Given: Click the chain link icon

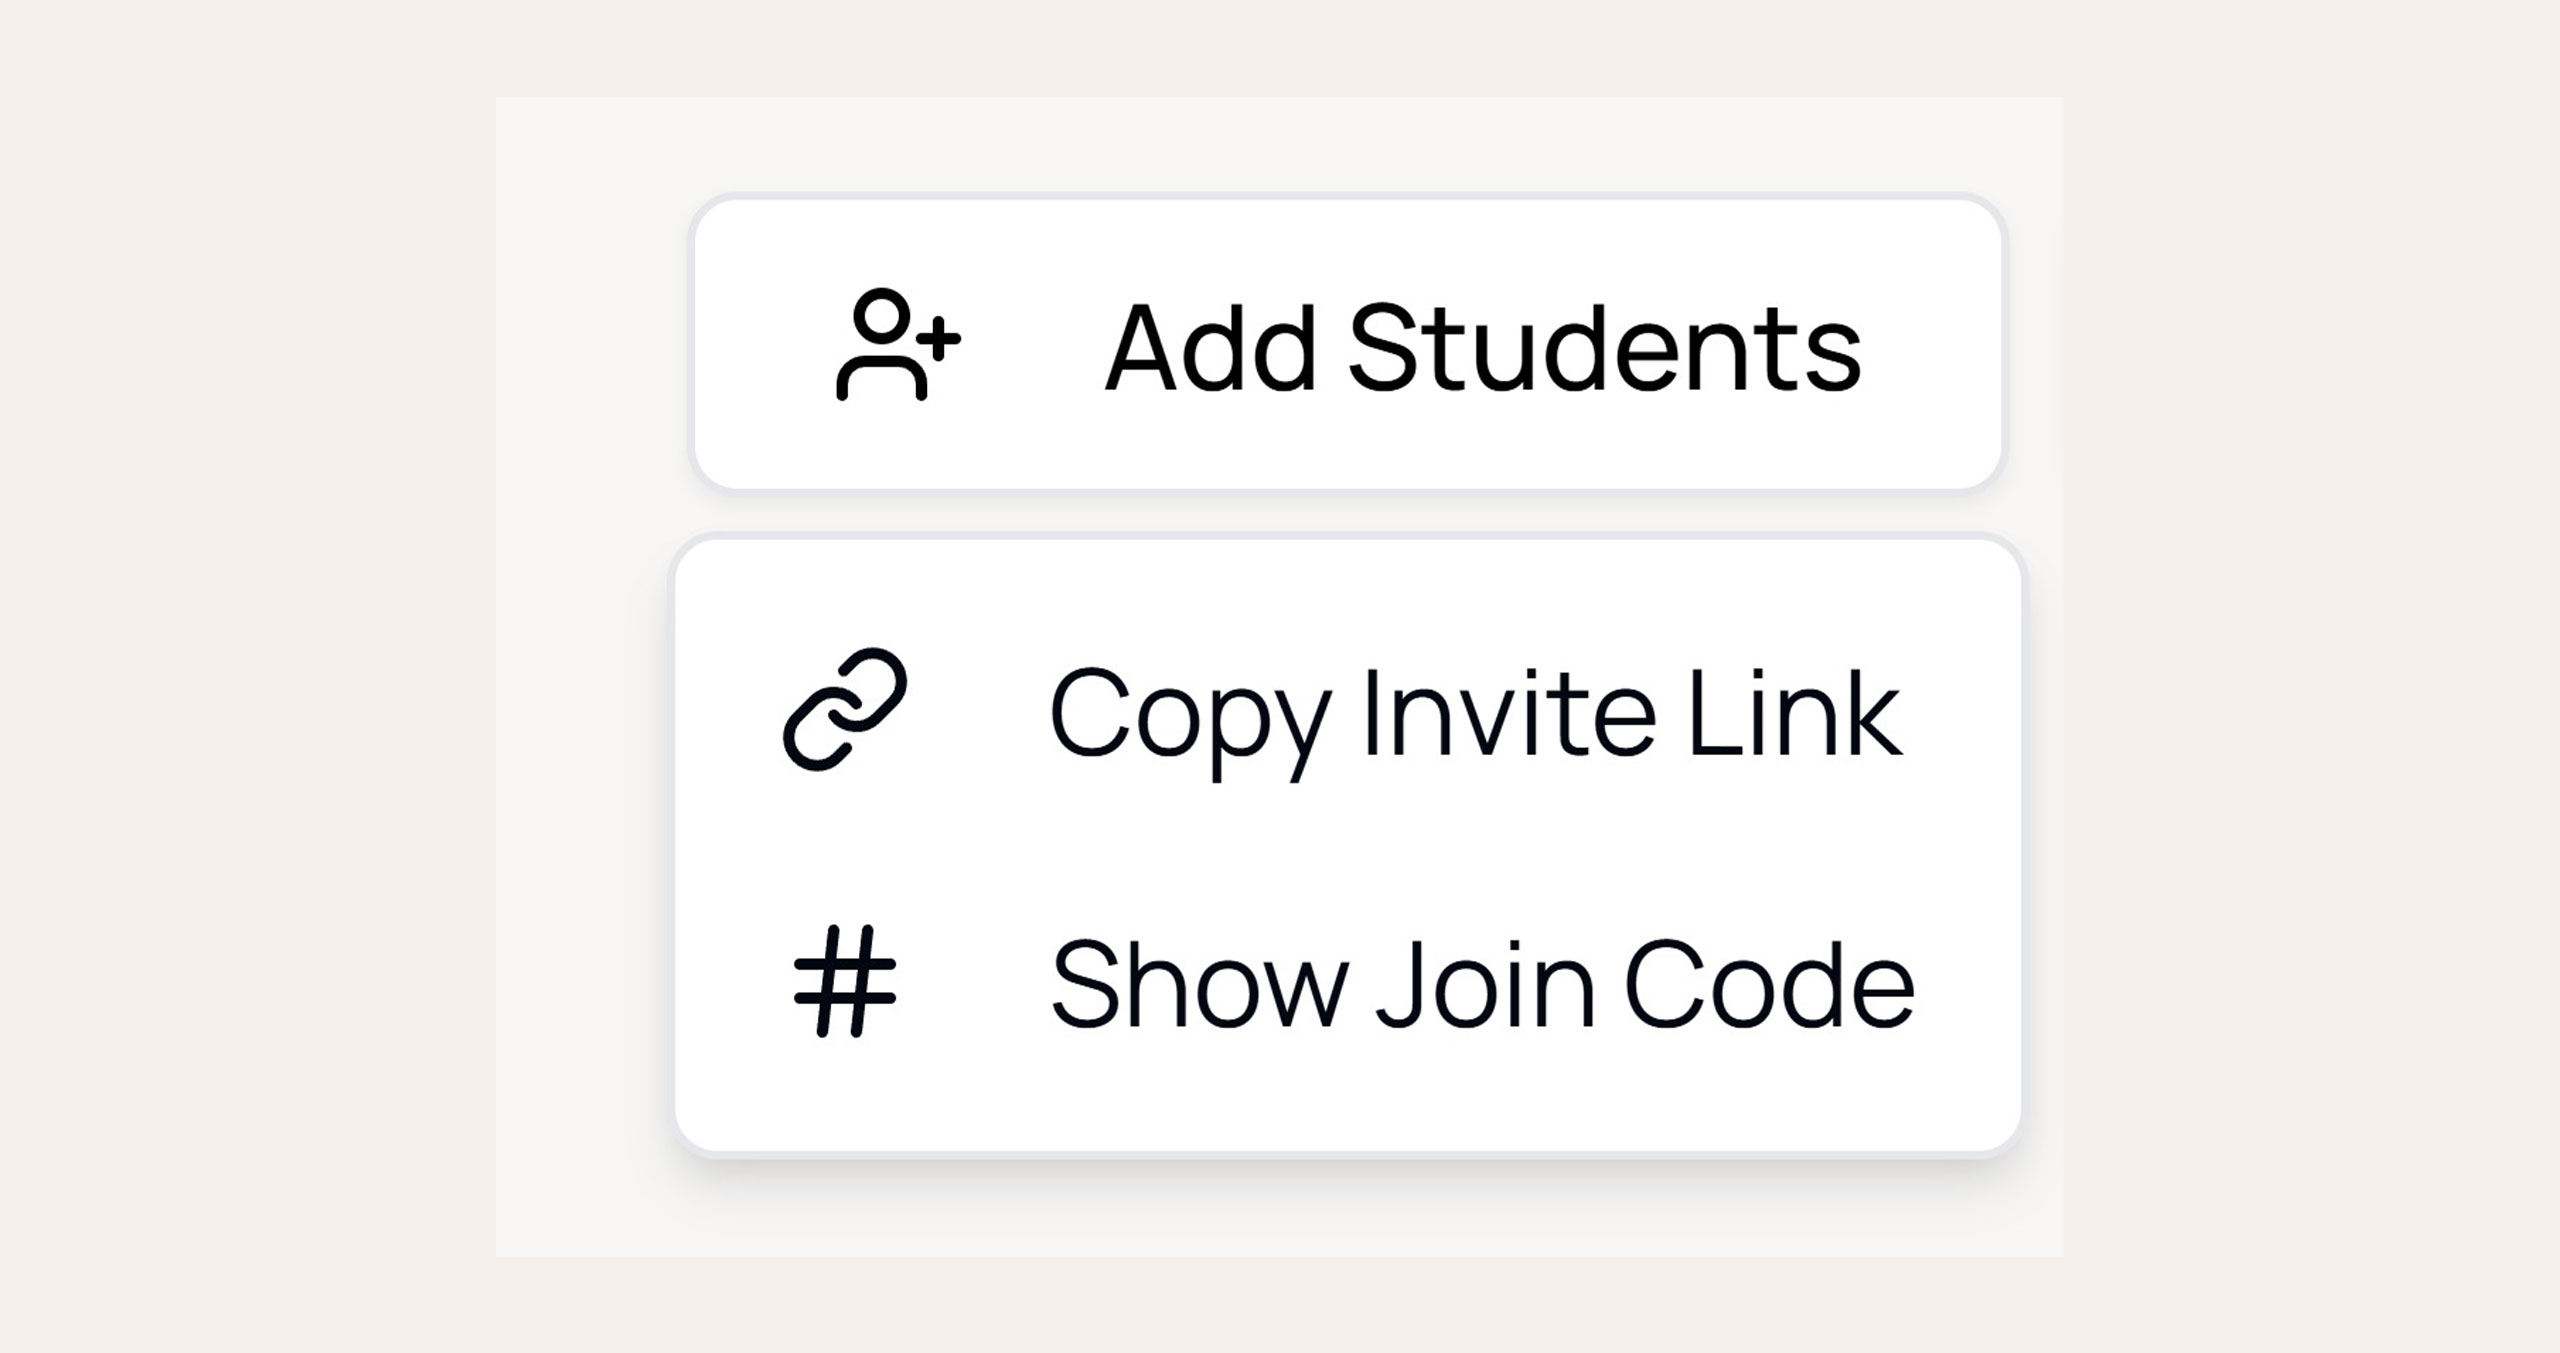Looking at the screenshot, I should pos(845,709).
